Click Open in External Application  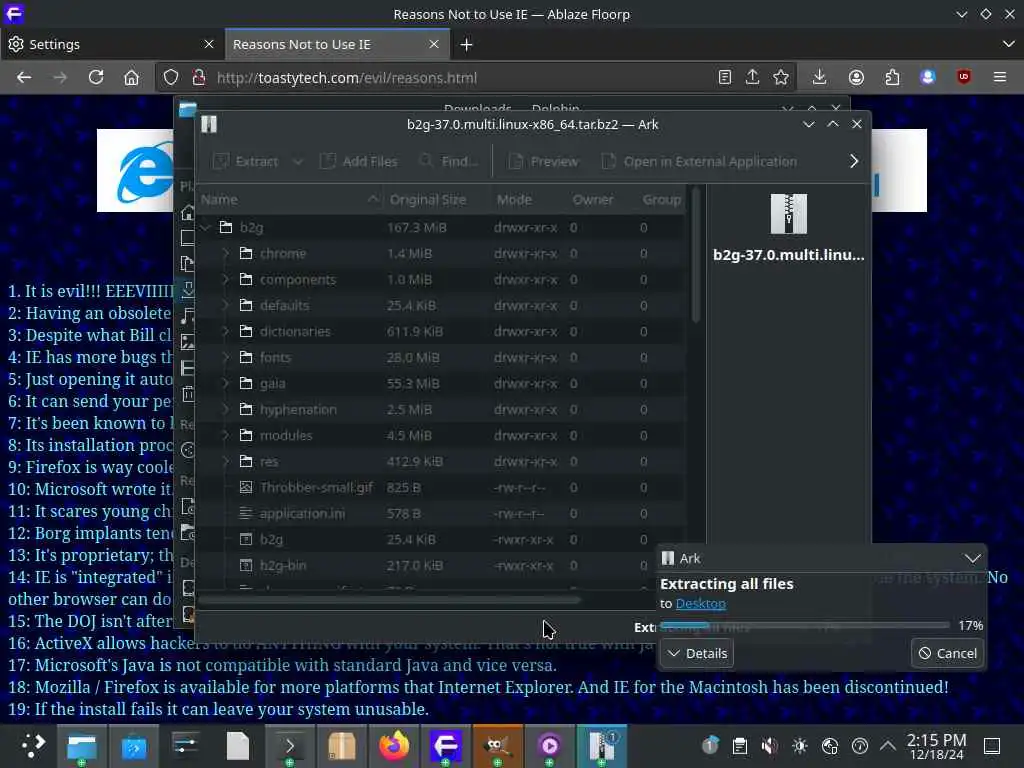(699, 161)
